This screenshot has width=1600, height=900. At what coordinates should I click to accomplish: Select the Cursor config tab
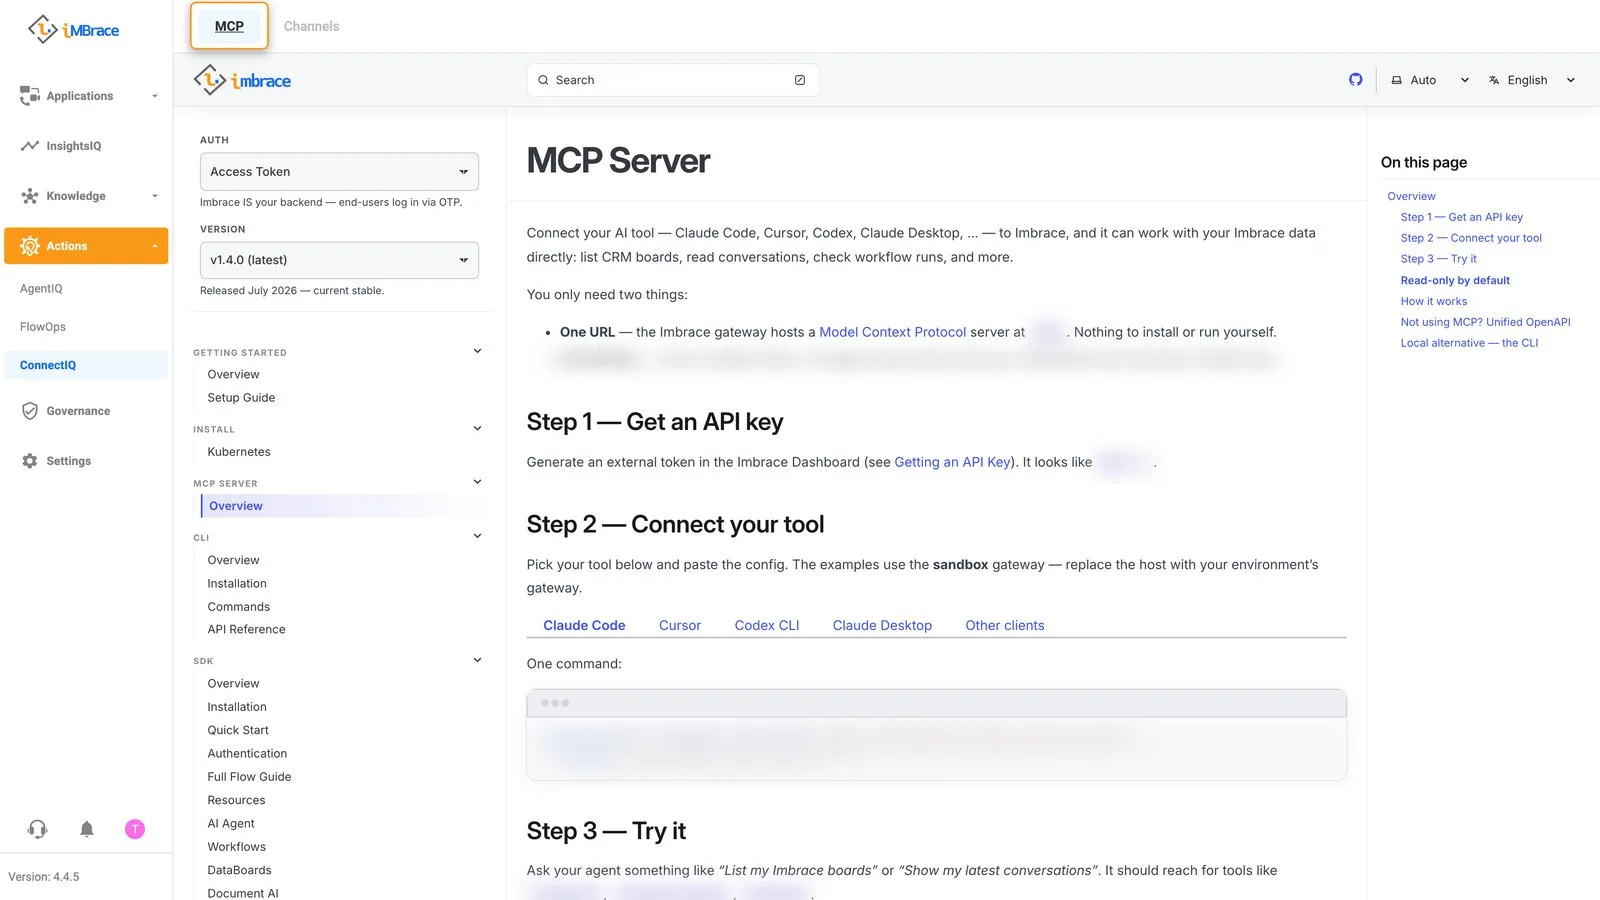tap(680, 625)
